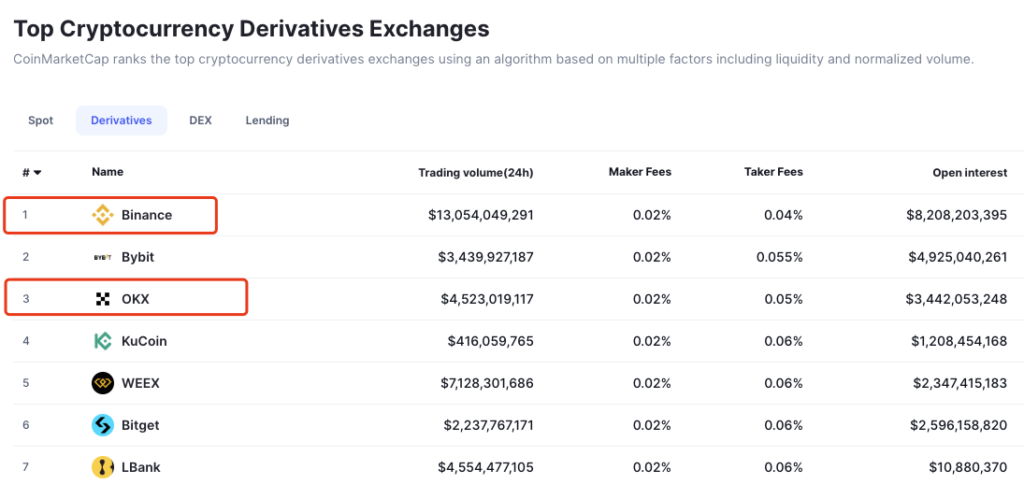Image resolution: width=1024 pixels, height=484 pixels.
Task: Click WEEX open interest $2,347,415,183
Action: click(960, 383)
